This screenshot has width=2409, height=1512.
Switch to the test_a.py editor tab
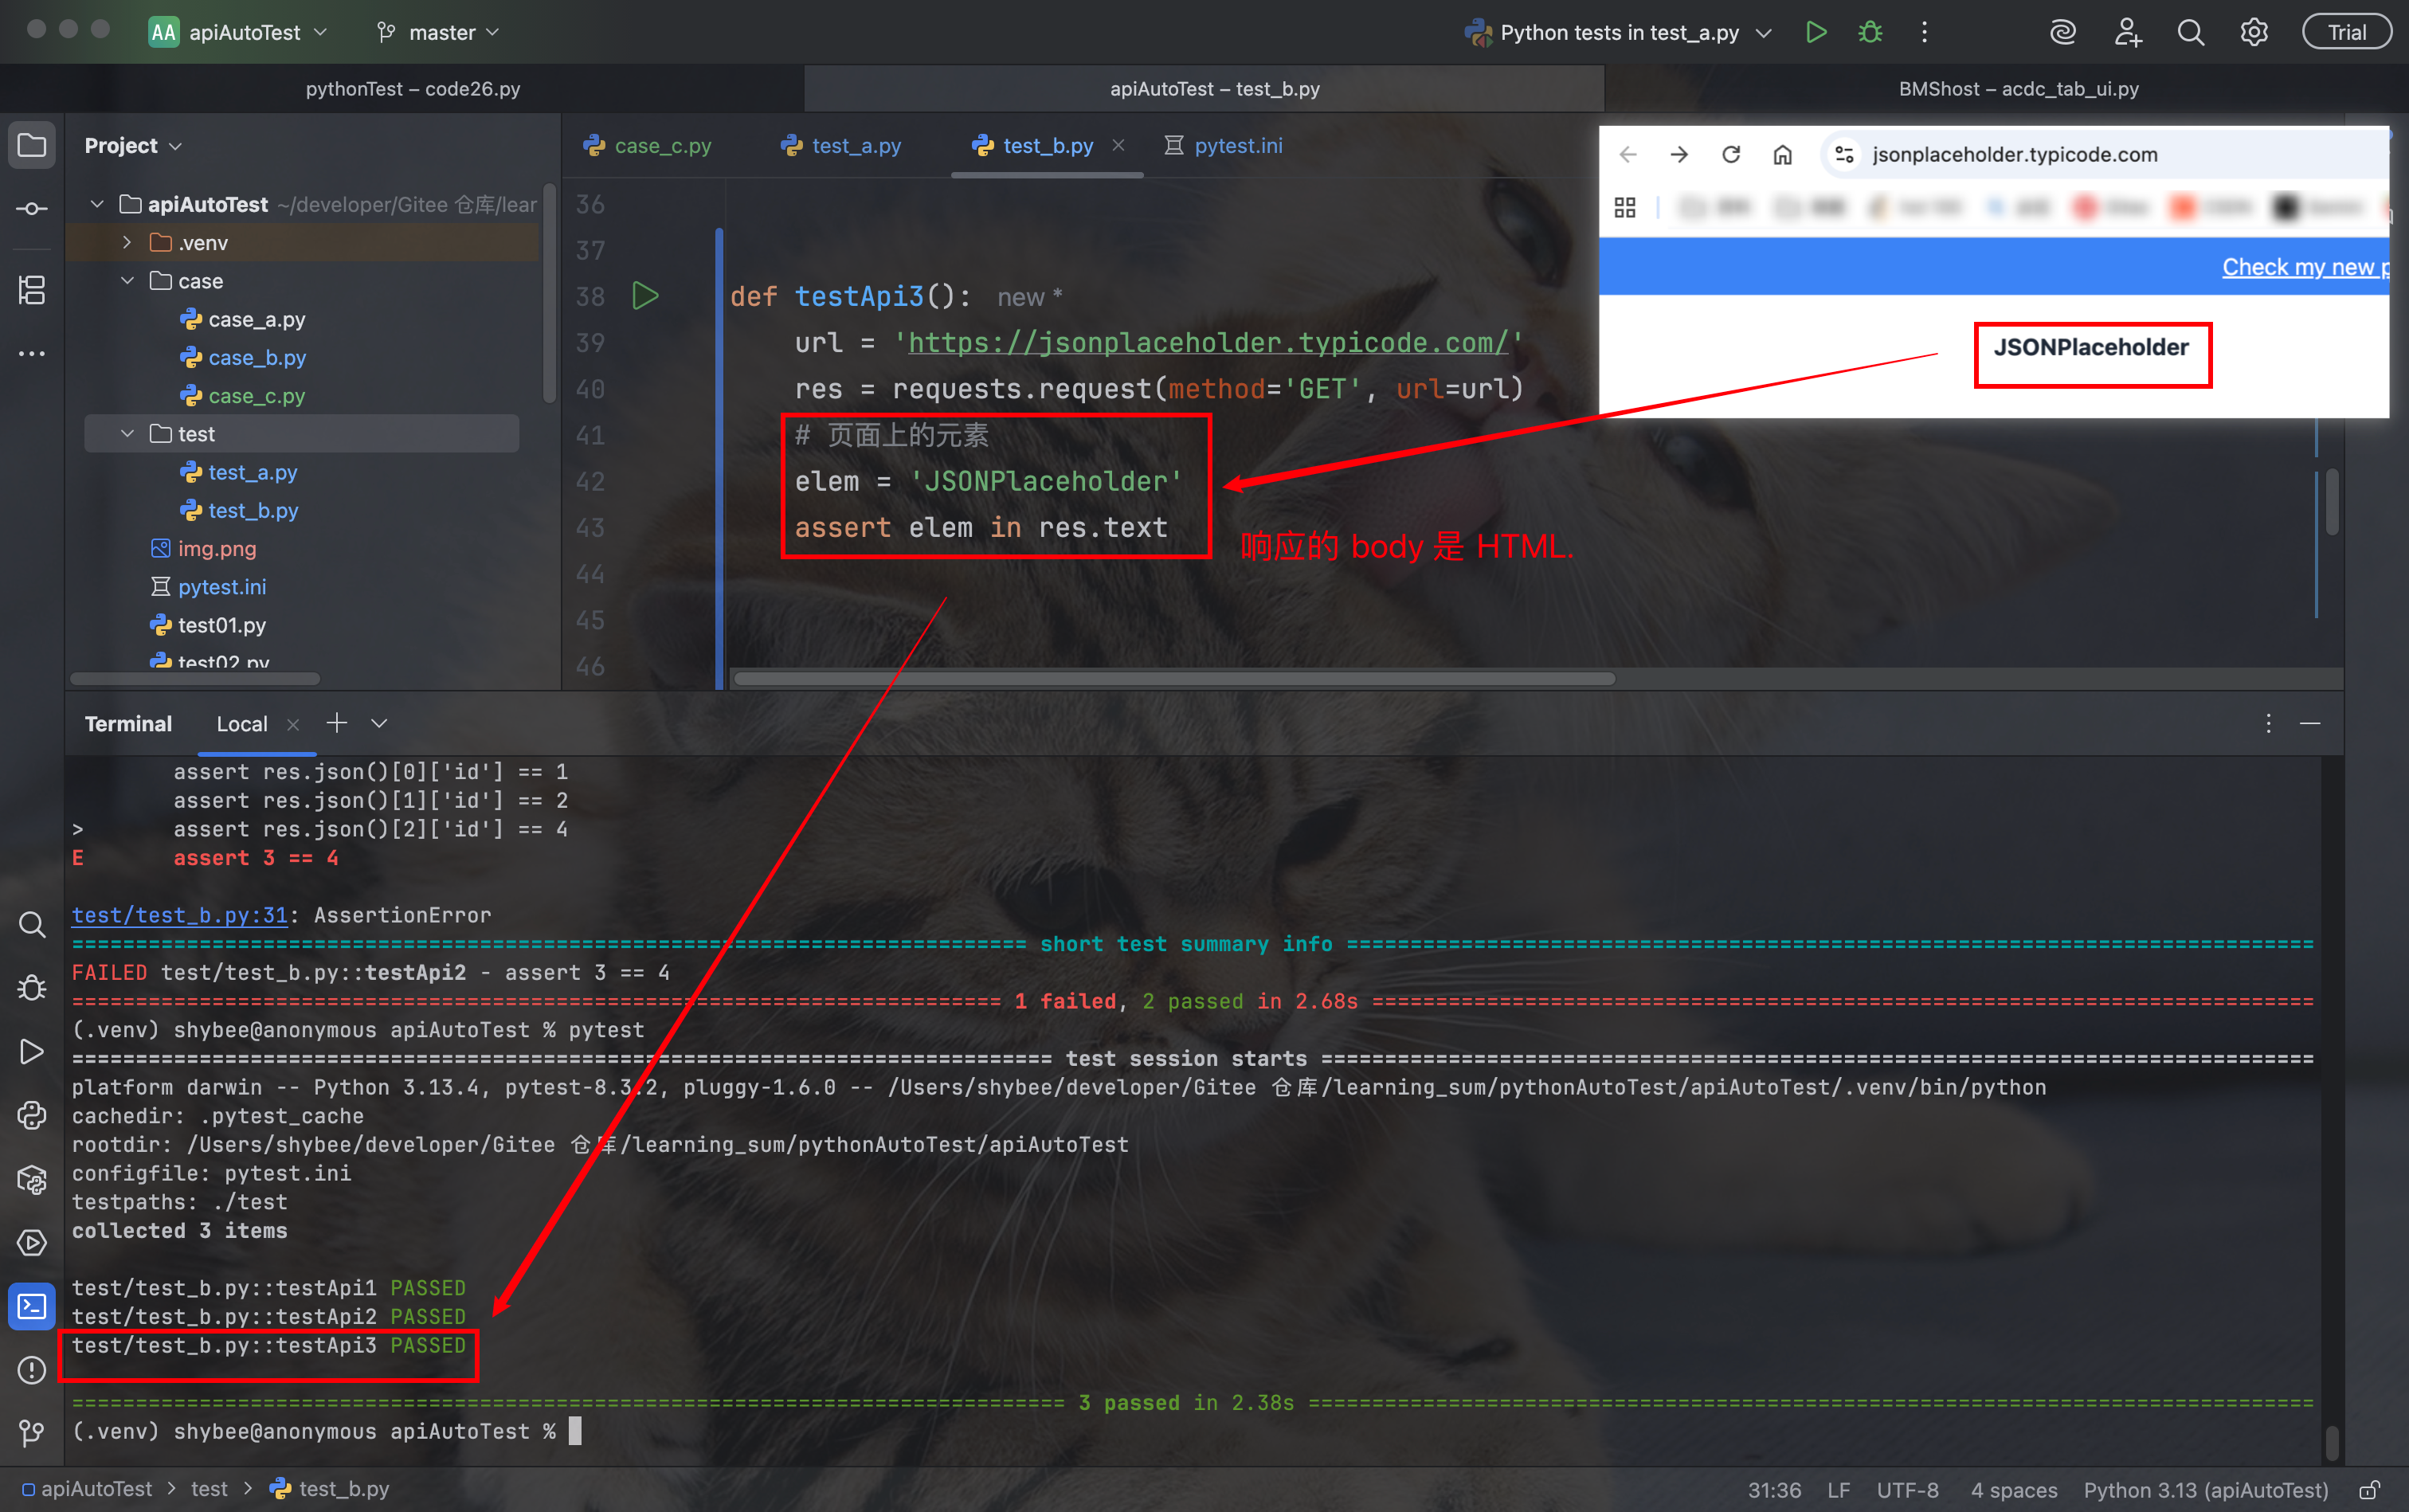point(856,146)
